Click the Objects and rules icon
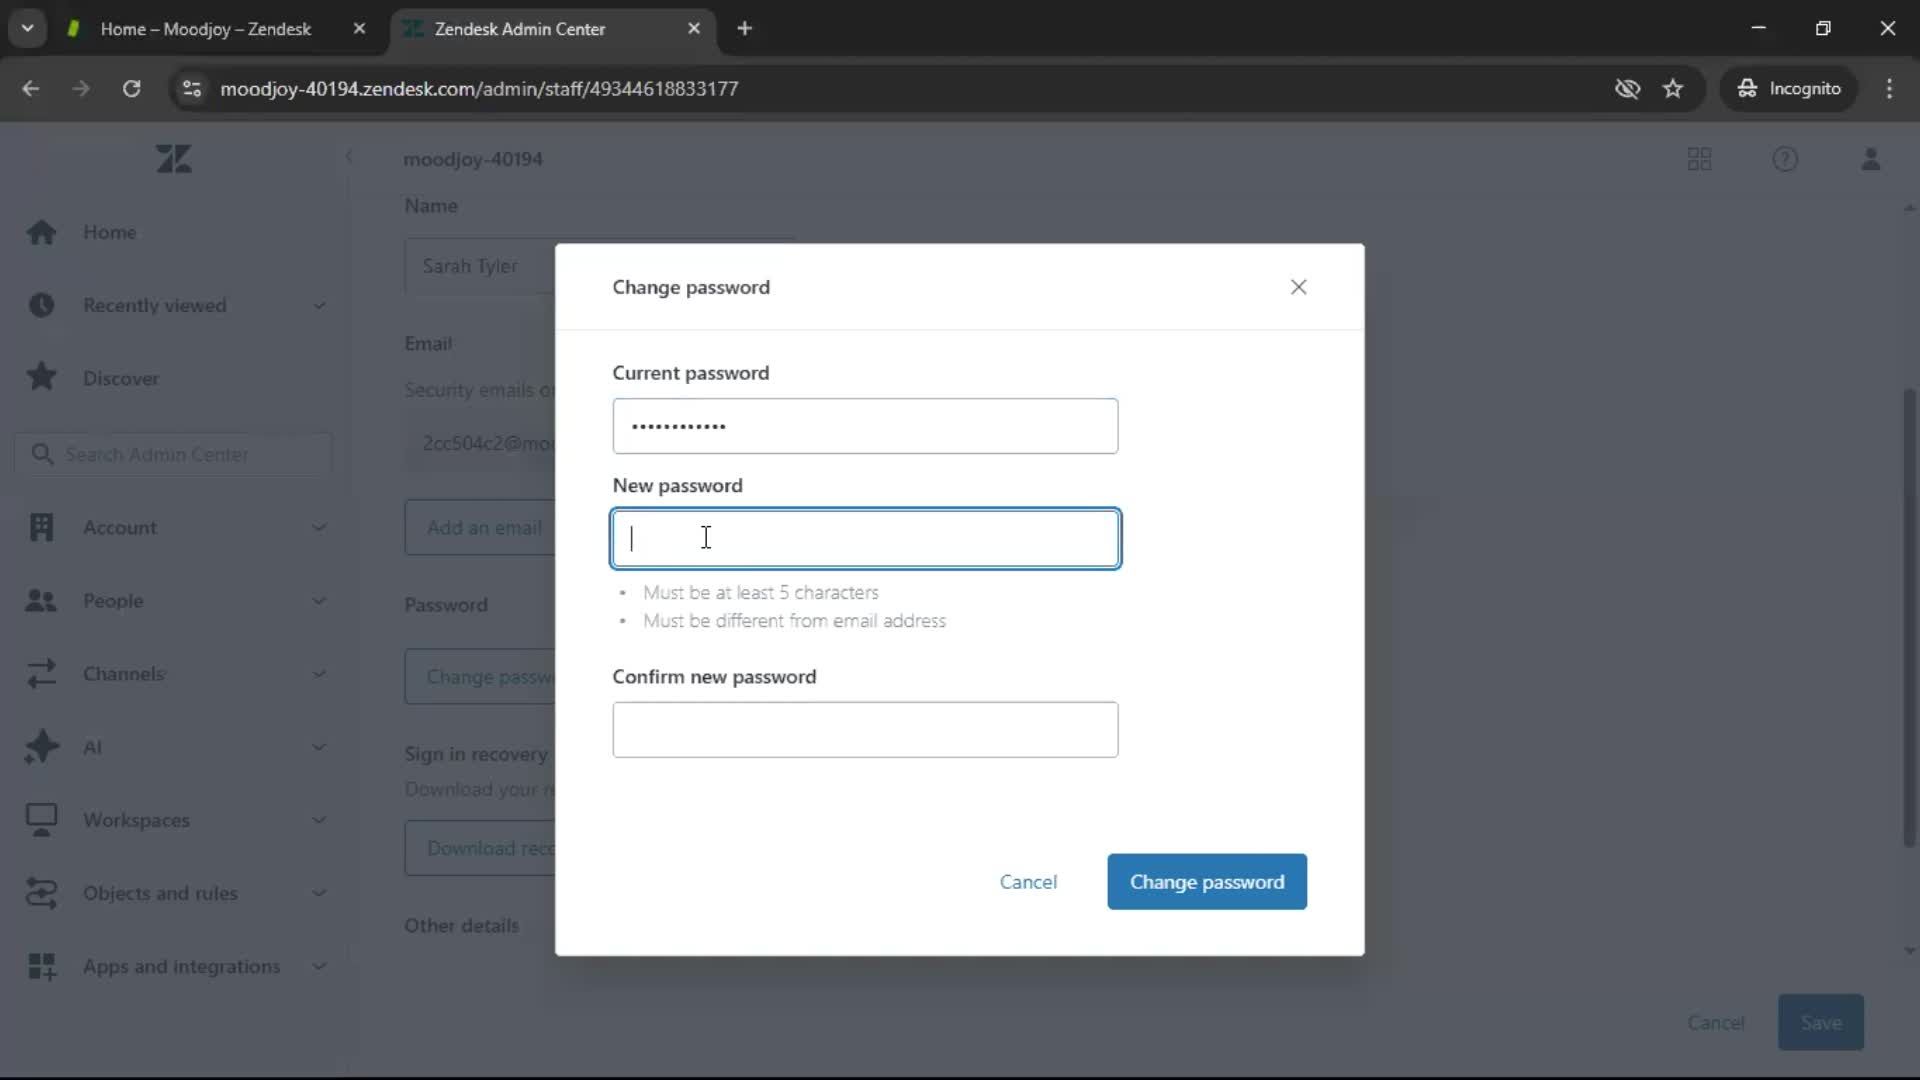The height and width of the screenshot is (1080, 1920). (41, 893)
